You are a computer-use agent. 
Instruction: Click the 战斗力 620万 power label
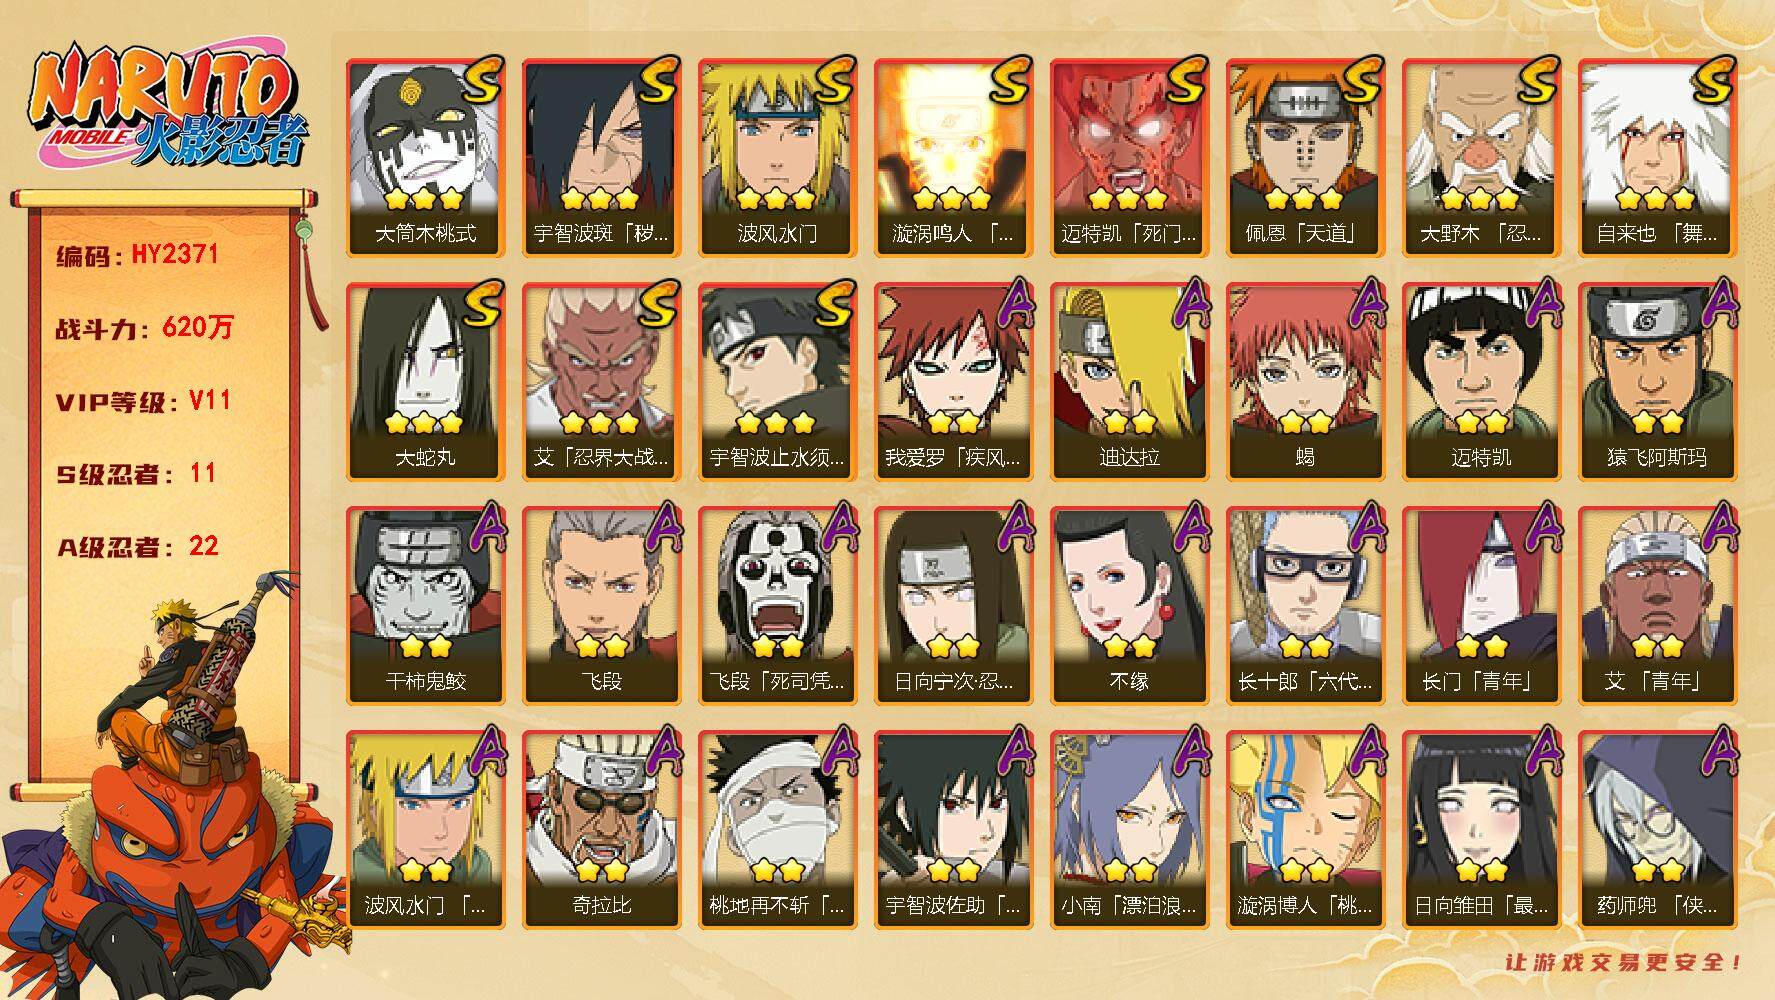coord(144,327)
